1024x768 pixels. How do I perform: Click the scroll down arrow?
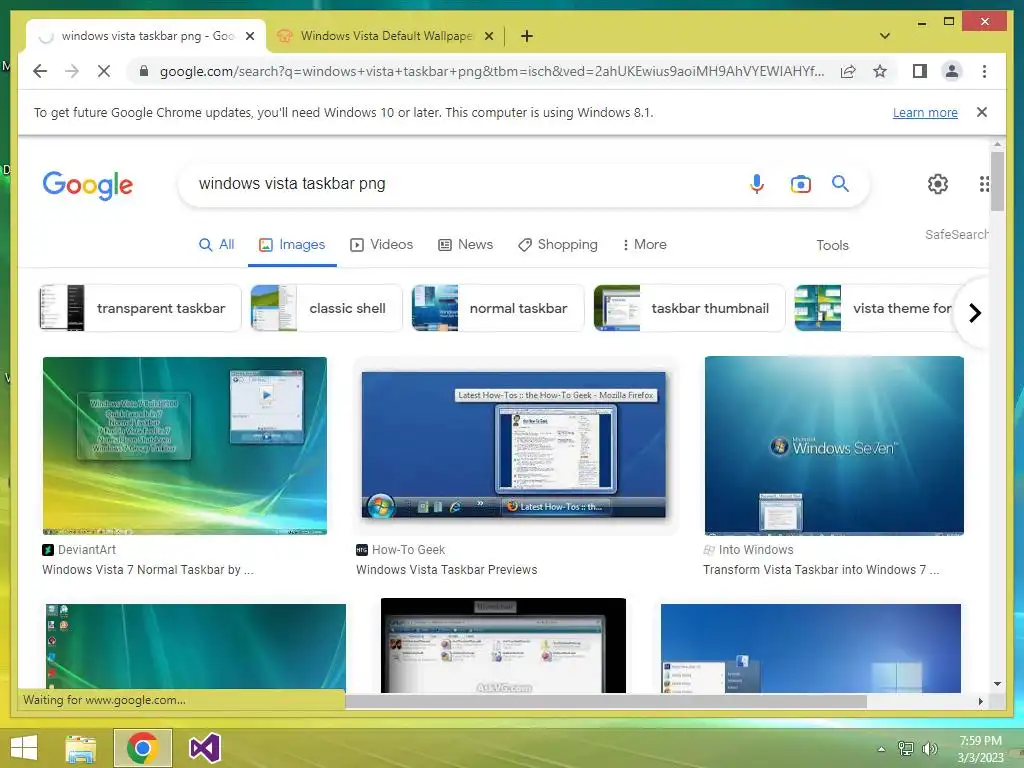997,684
